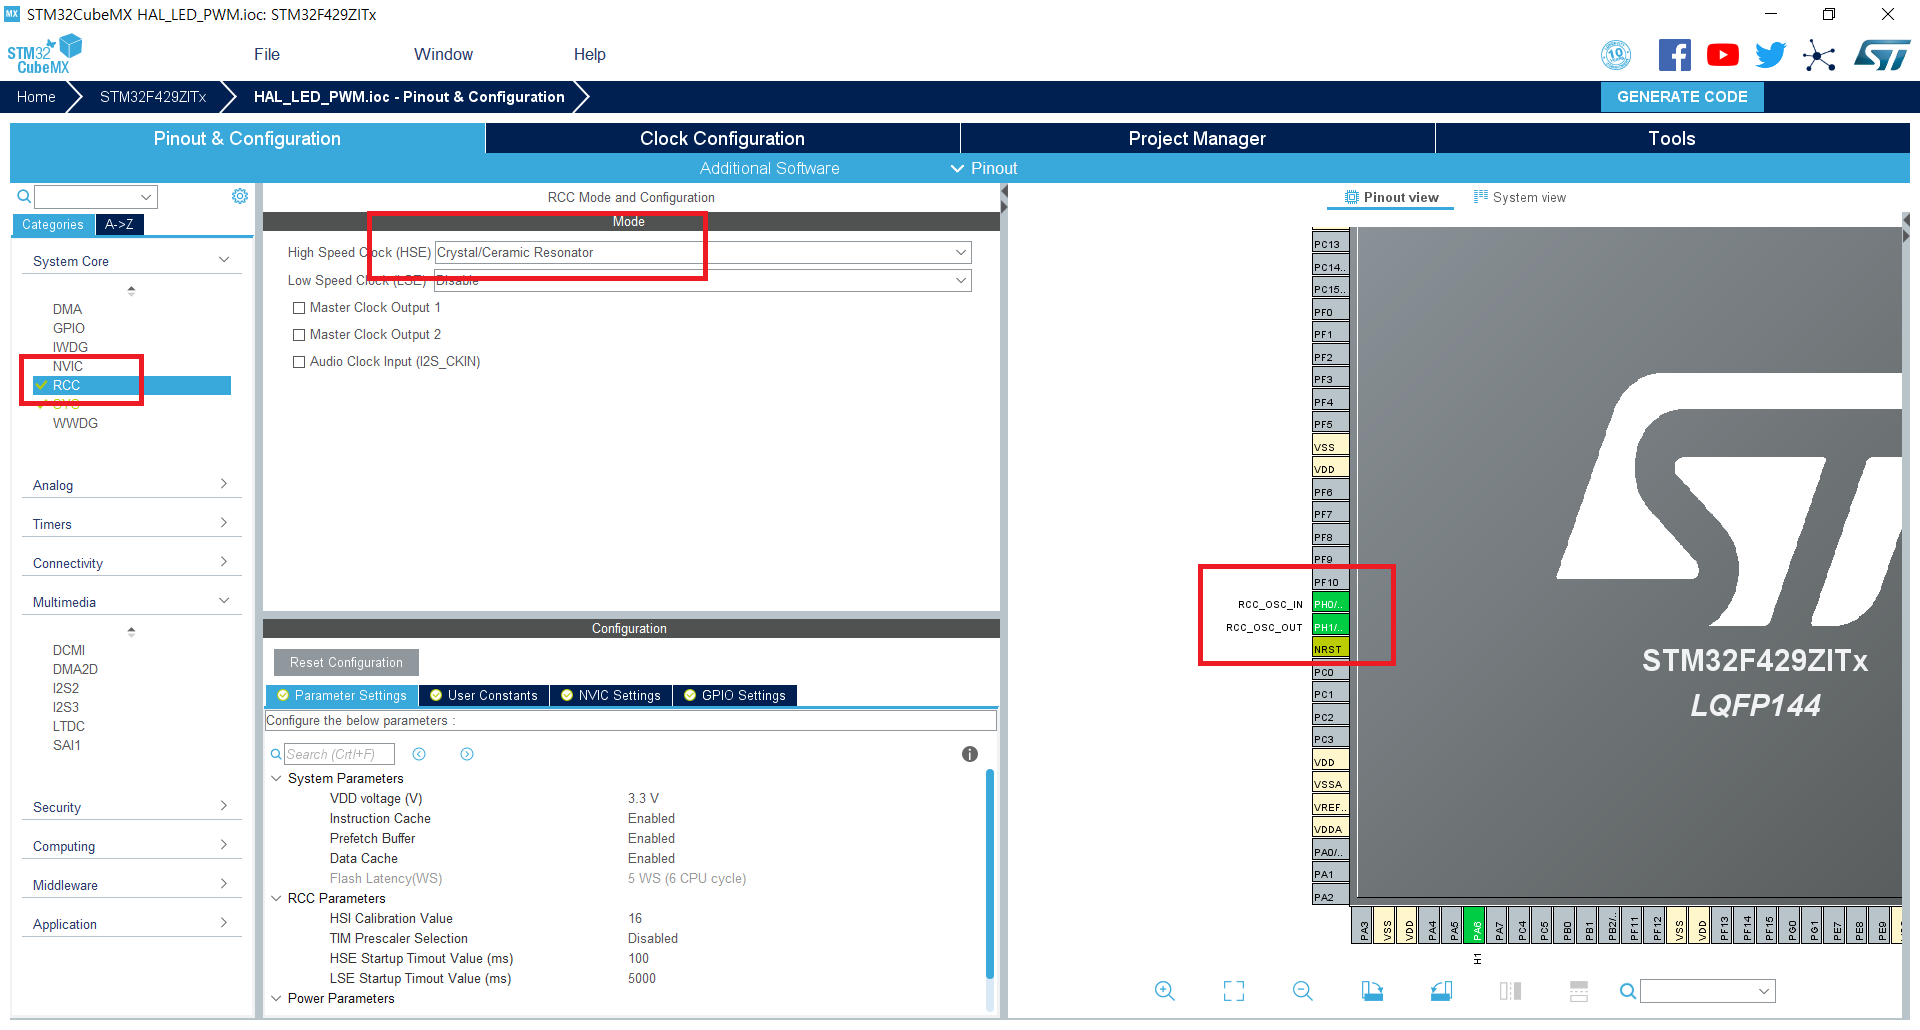Click the STM32CubeMX logo
This screenshot has height=1030, width=1920.
[x=45, y=54]
